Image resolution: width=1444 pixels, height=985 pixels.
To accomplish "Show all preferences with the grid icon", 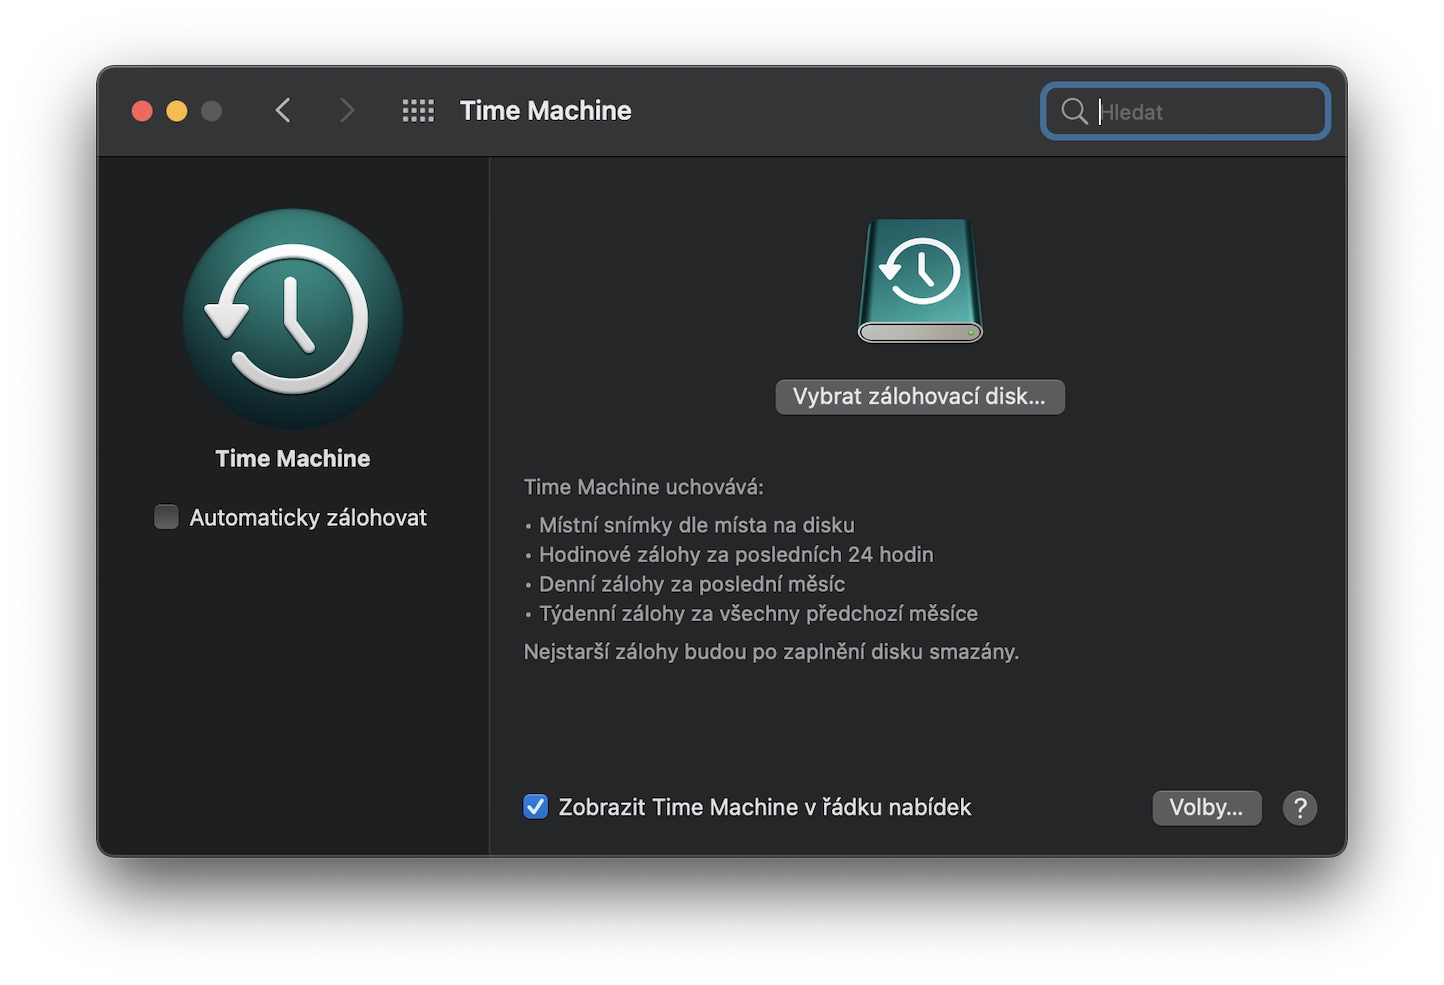I will click(418, 111).
